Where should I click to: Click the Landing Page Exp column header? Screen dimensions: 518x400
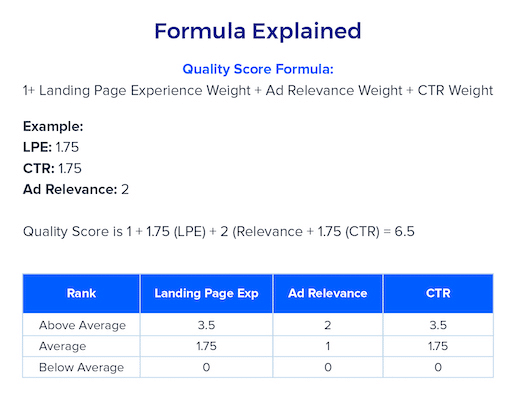(206, 293)
